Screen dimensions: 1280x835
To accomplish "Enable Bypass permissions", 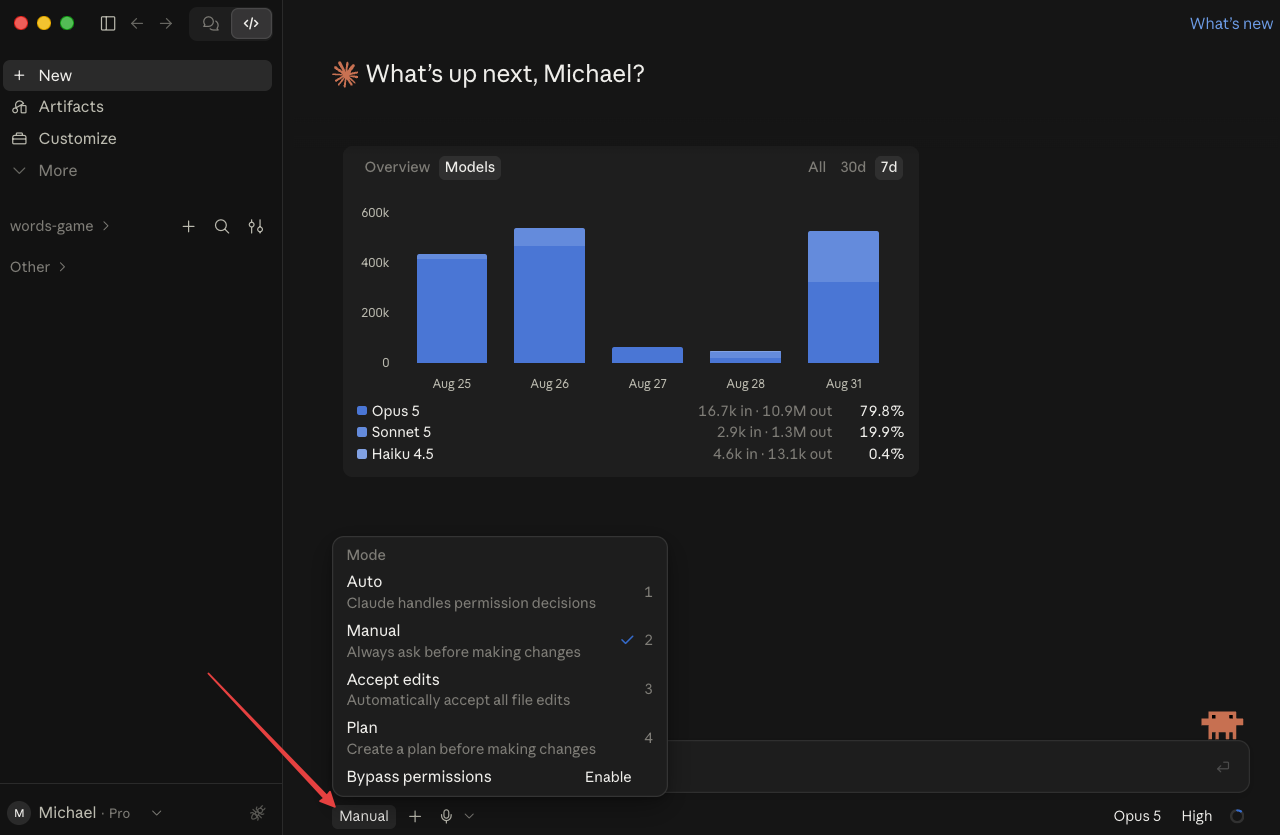I will pyautogui.click(x=608, y=777).
